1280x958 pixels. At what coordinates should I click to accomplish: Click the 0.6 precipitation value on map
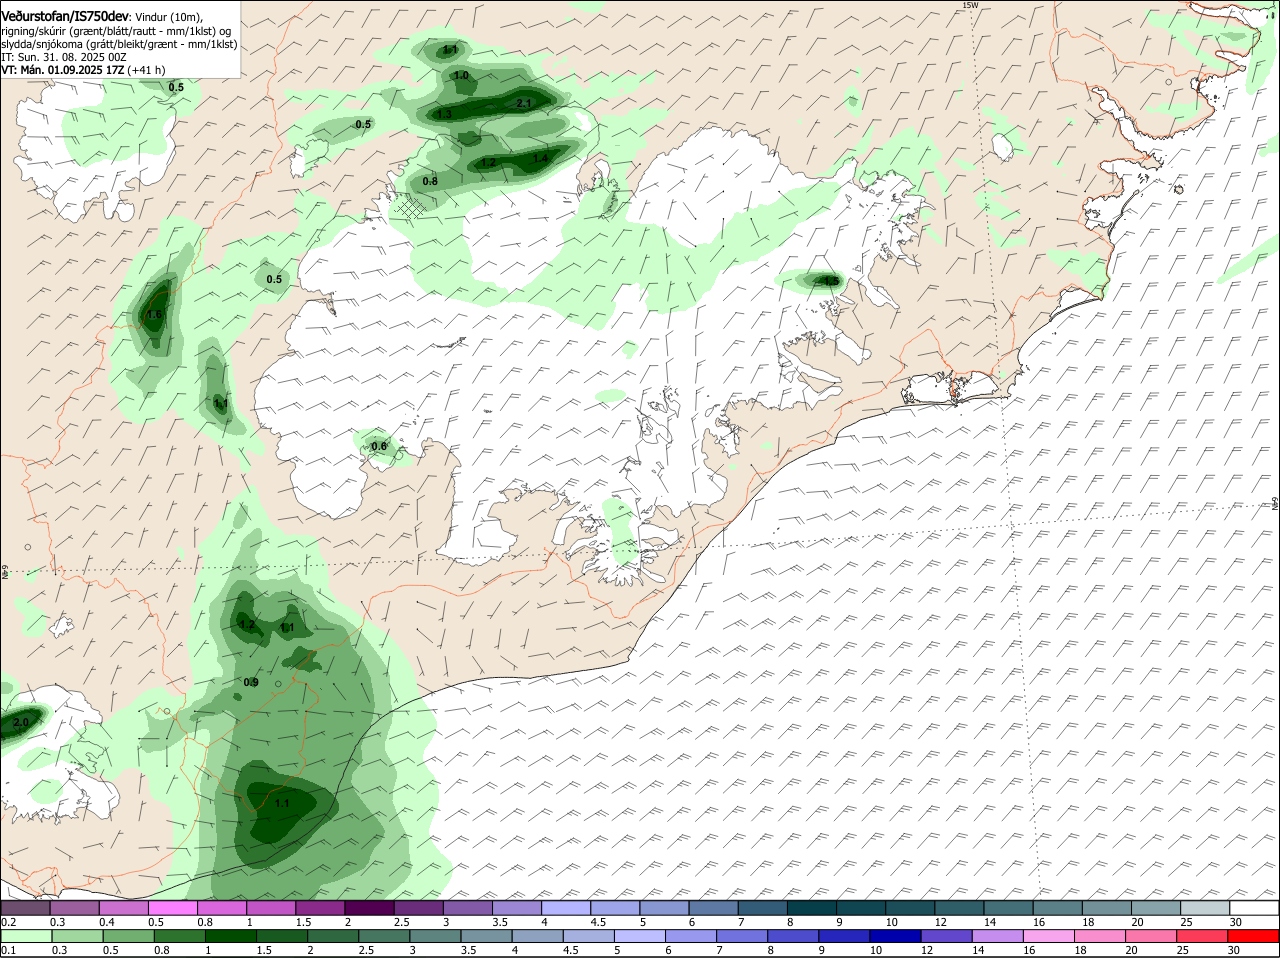point(379,446)
